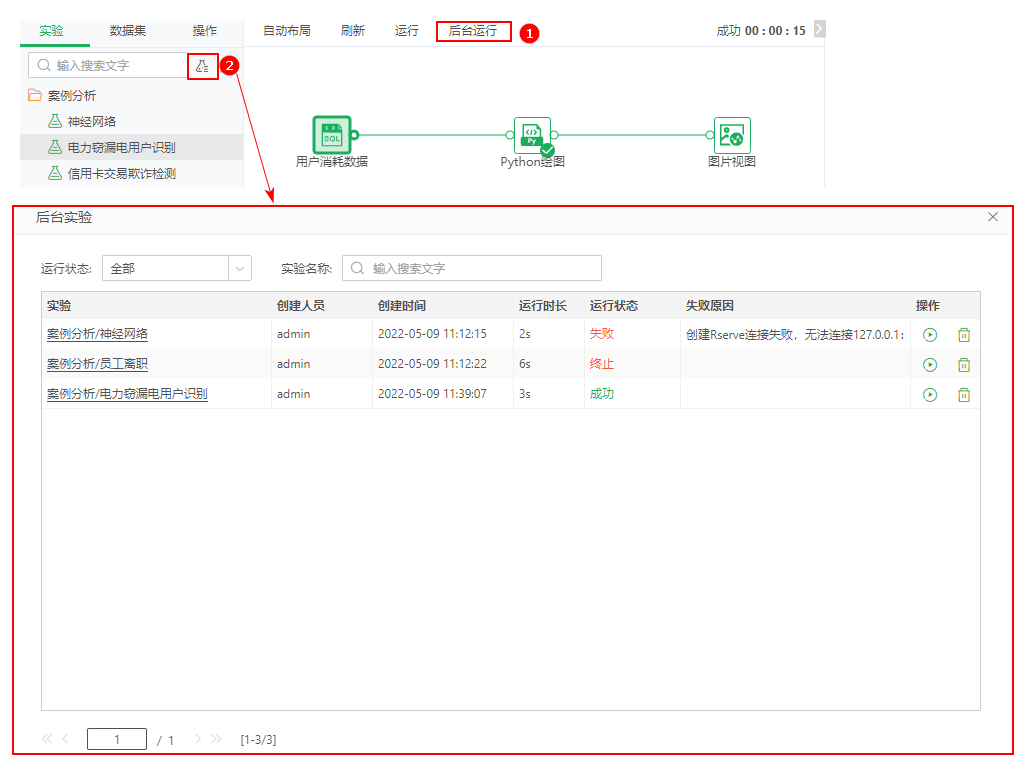This screenshot has width=1023, height=763.
Task: Expand the right-side panel arrow
Action: click(819, 30)
